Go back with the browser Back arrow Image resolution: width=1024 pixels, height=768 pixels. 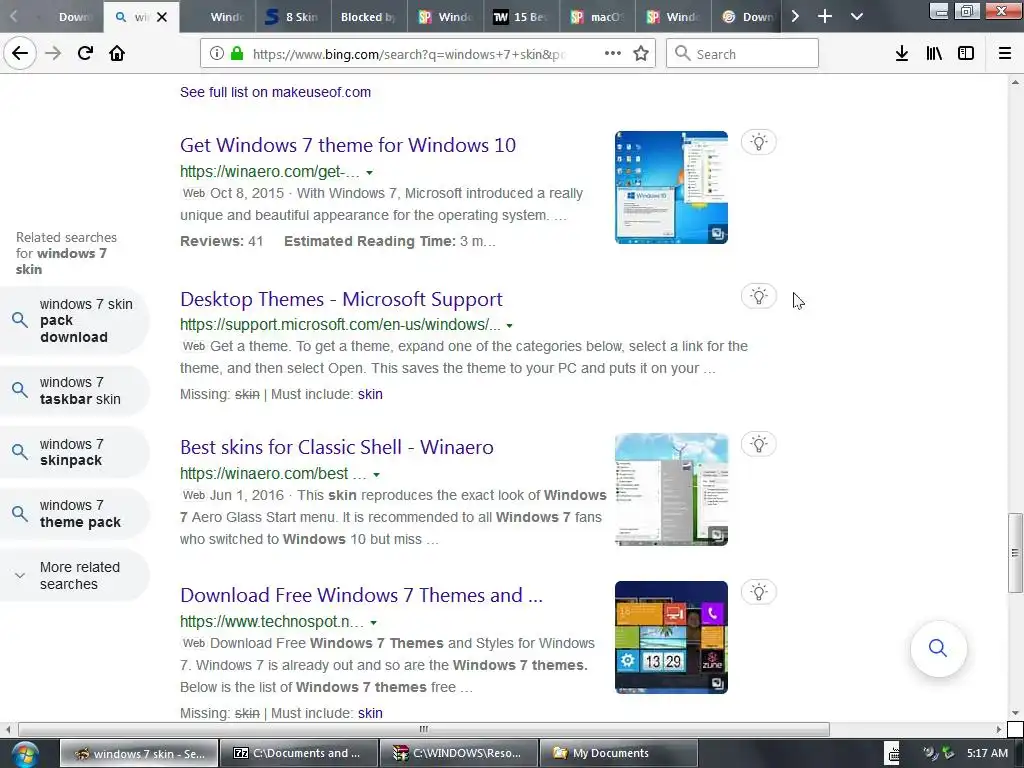[20, 54]
